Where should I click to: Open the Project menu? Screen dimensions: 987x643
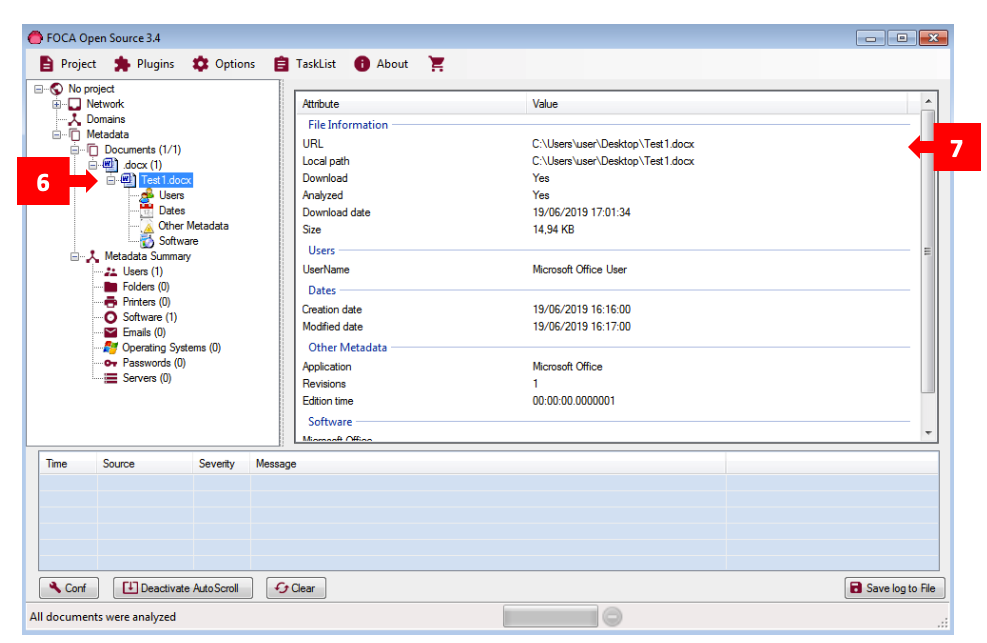tap(68, 64)
